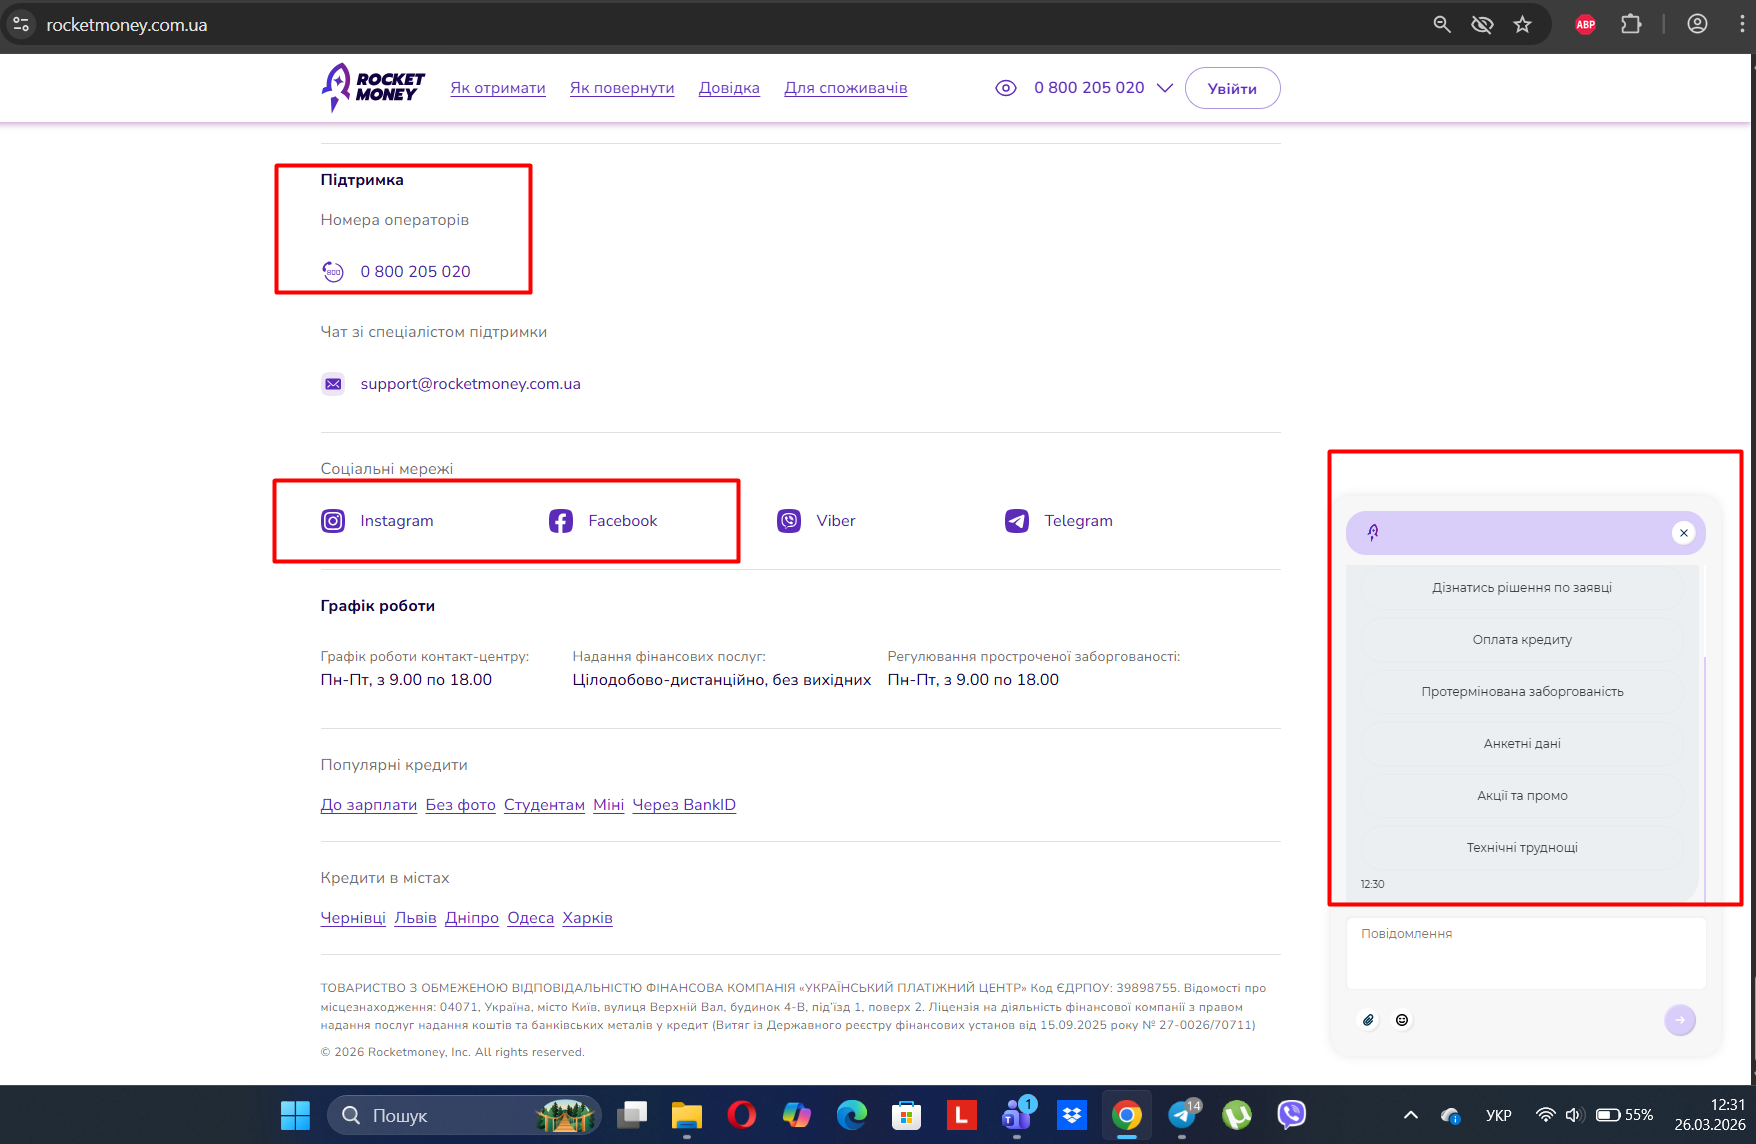This screenshot has width=1756, height=1144.
Task: Click the send message arrow button
Action: pyautogui.click(x=1680, y=1020)
